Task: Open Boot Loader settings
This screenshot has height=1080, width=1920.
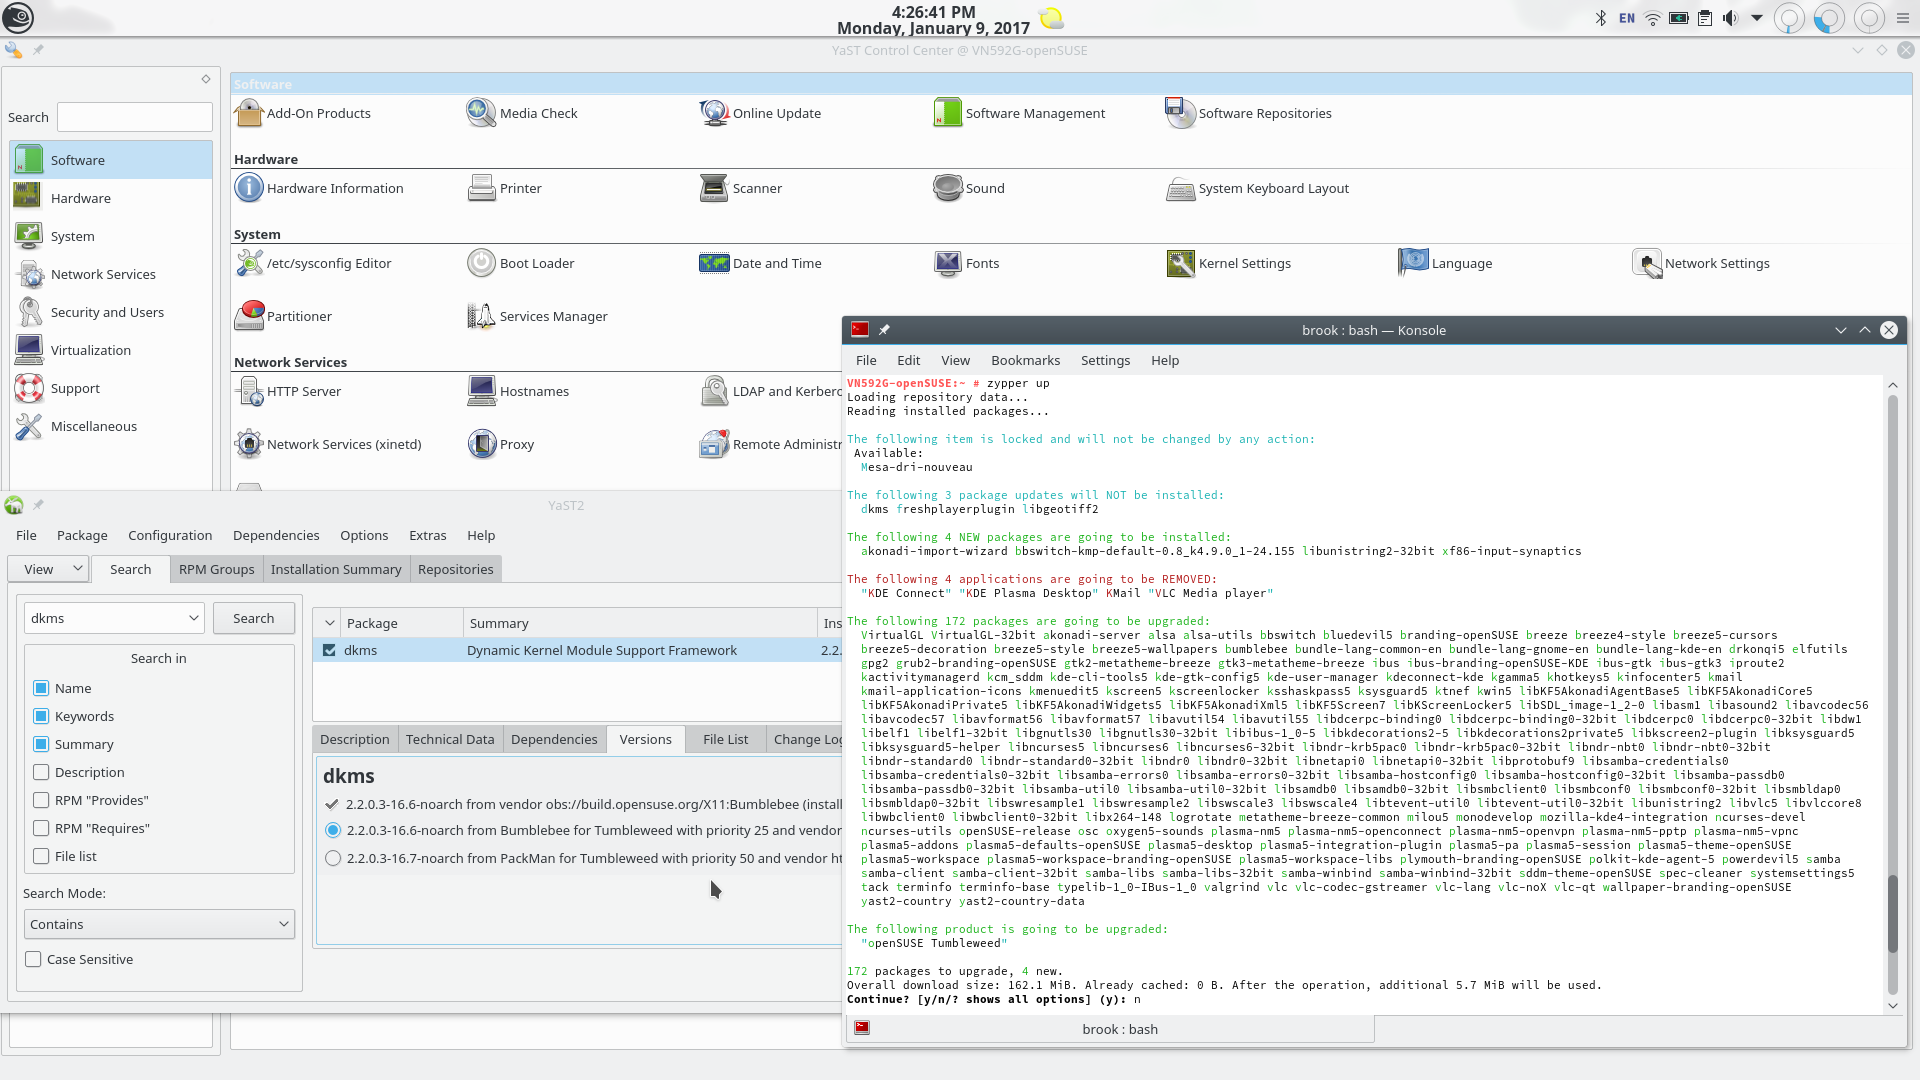Action: click(x=520, y=263)
